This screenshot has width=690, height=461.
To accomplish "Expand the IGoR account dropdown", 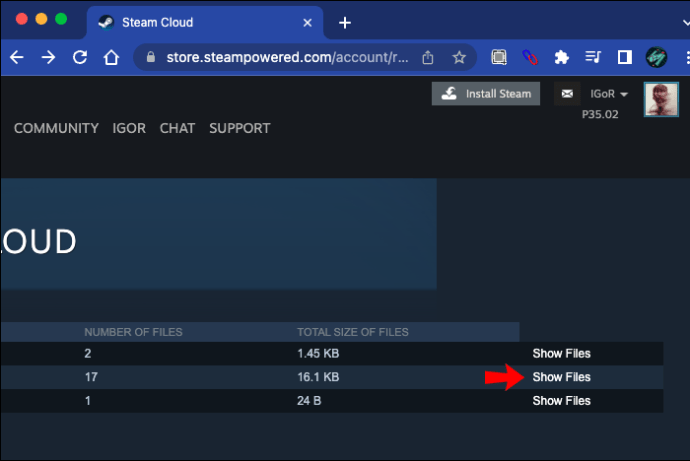I will point(609,94).
